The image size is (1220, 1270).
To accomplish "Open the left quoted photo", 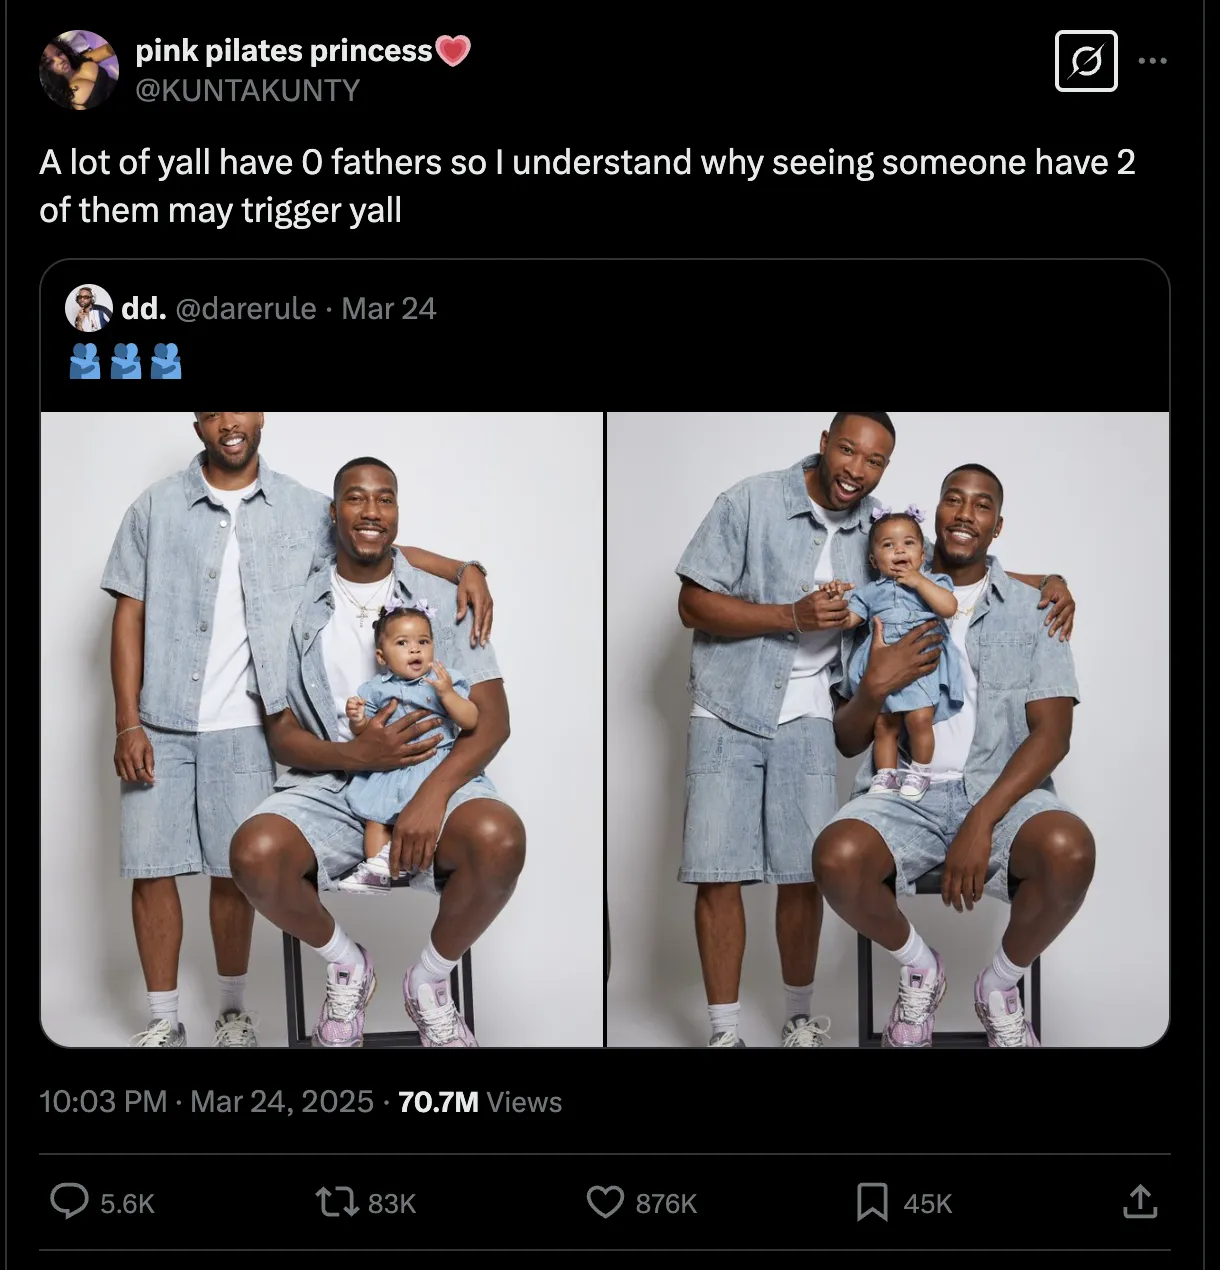I will pyautogui.click(x=322, y=729).
